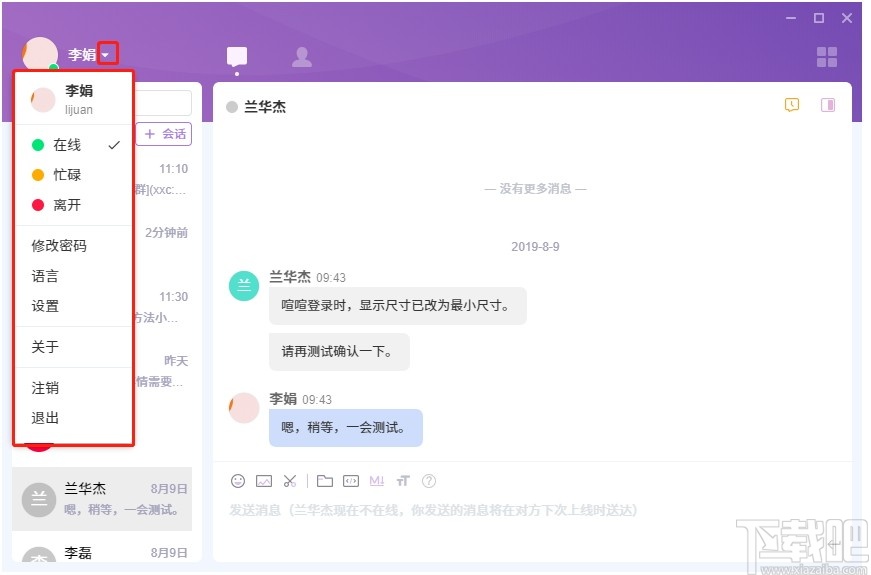
Task: Click message 喧喧登录时，显示尺寸已改为最小尺寸。
Action: pos(397,306)
